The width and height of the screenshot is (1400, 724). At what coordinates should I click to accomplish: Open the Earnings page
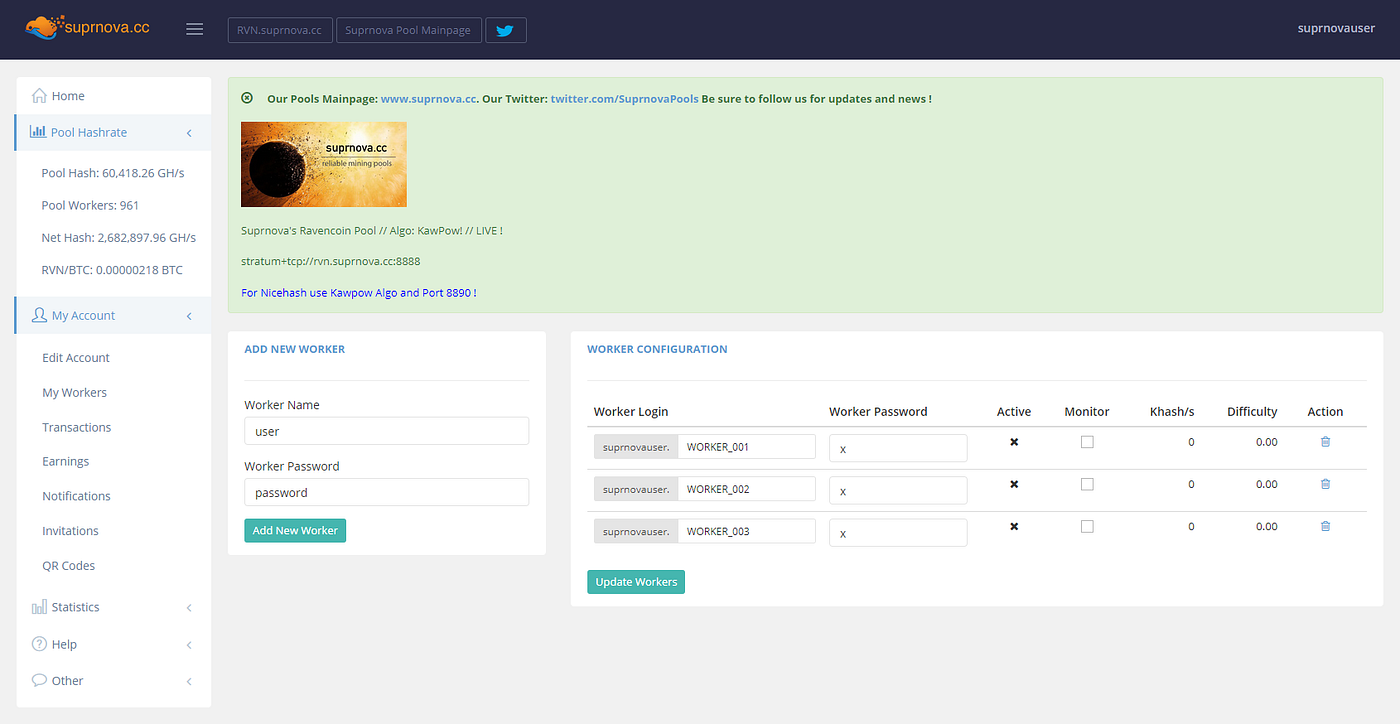tap(66, 461)
